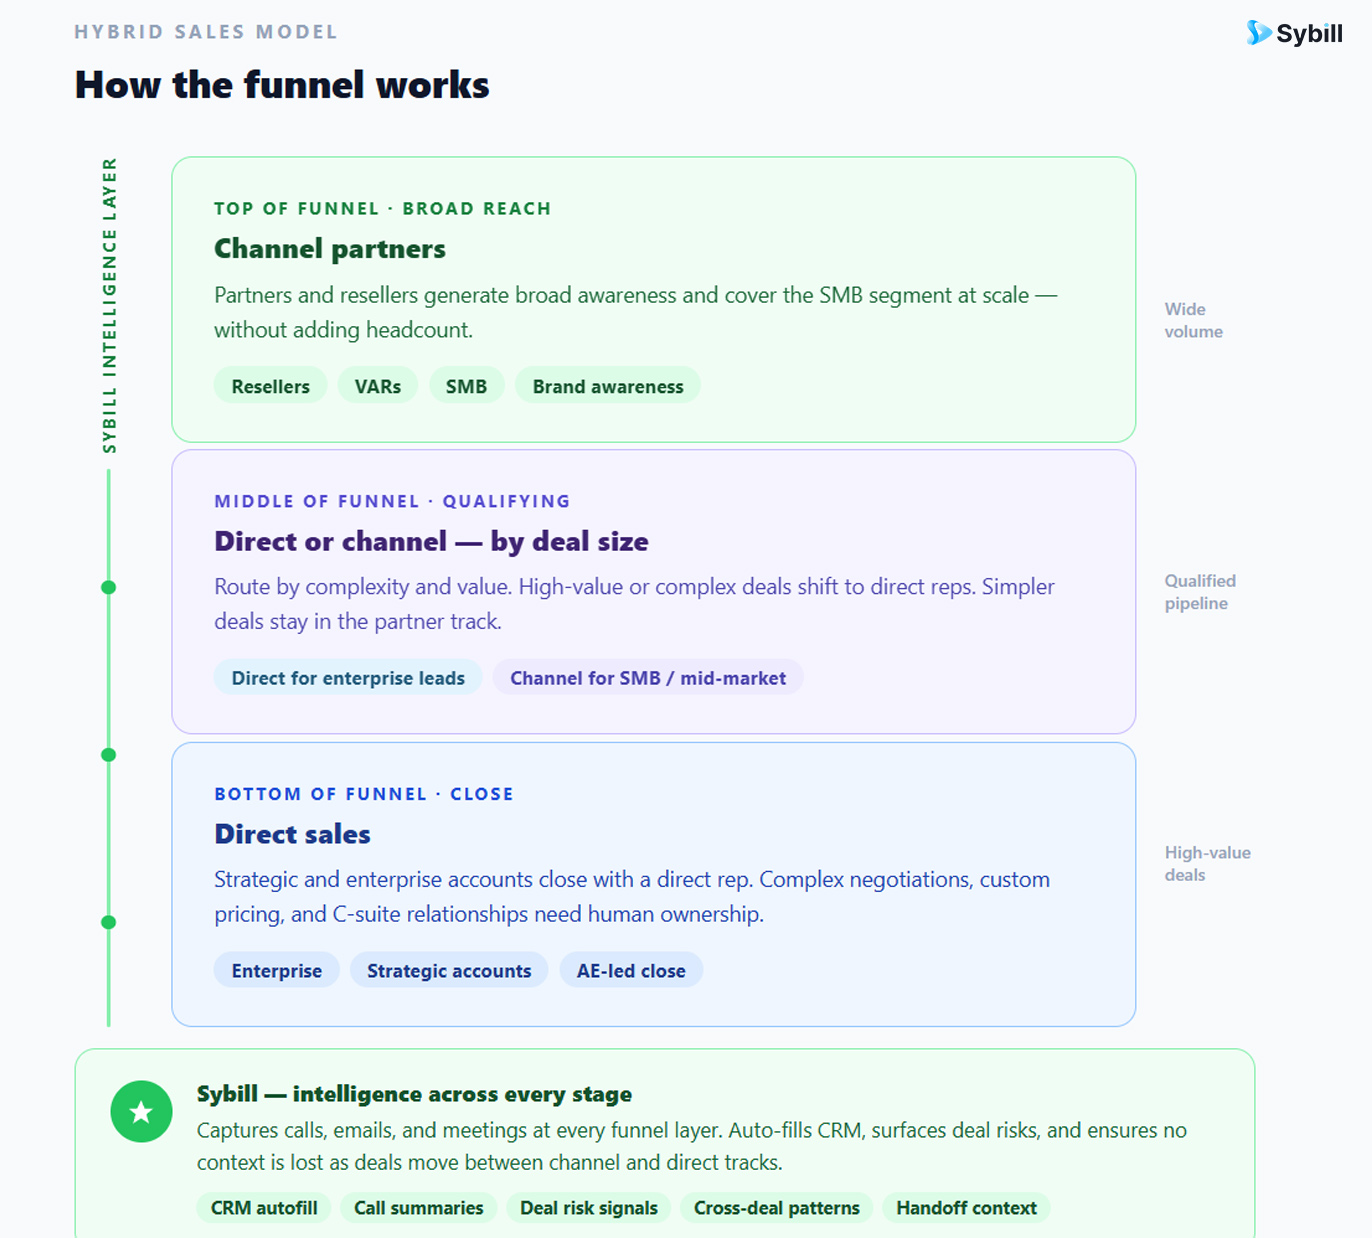Click the 'How the funnel works' title
The height and width of the screenshot is (1238, 1372).
click(x=282, y=85)
